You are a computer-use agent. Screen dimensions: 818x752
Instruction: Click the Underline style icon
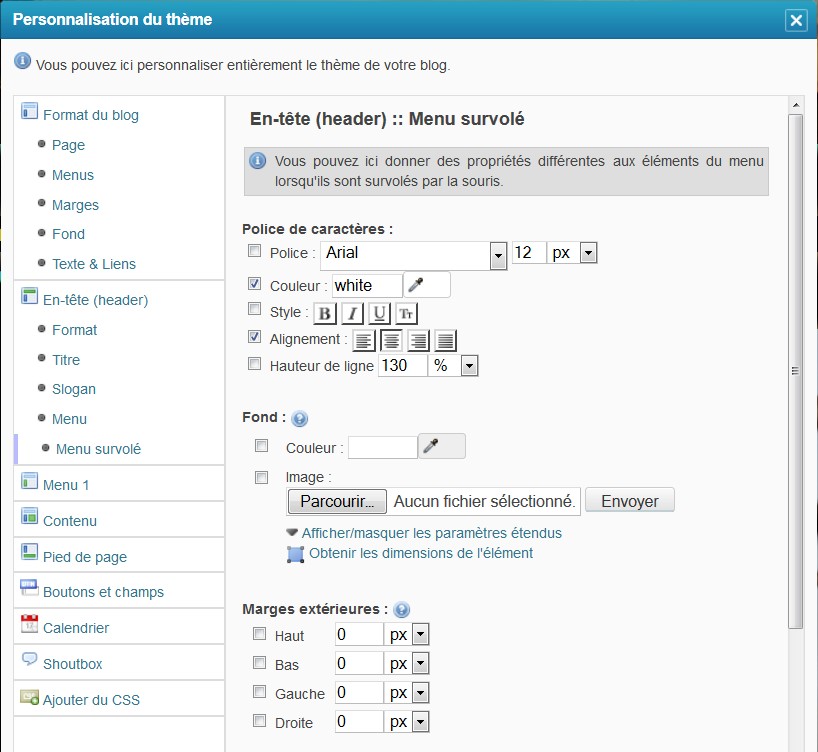(379, 313)
